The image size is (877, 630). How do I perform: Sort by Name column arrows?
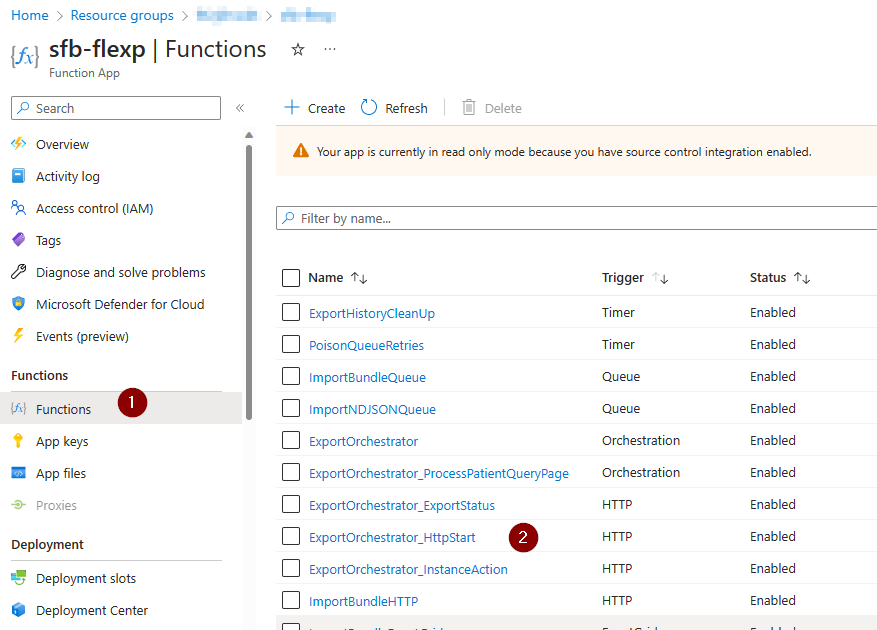coord(359,278)
